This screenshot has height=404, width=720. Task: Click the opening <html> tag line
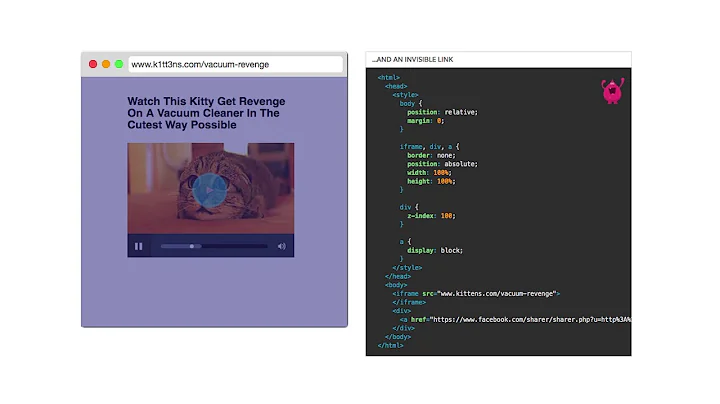point(388,78)
